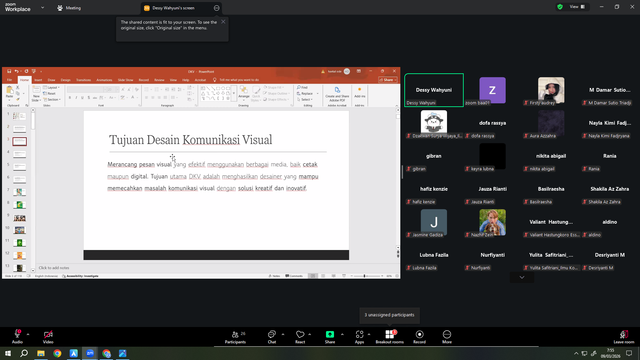Screen dimensions: 640x360
Task: Select Dessy Wahyuni participant tile
Action: coord(434,90)
